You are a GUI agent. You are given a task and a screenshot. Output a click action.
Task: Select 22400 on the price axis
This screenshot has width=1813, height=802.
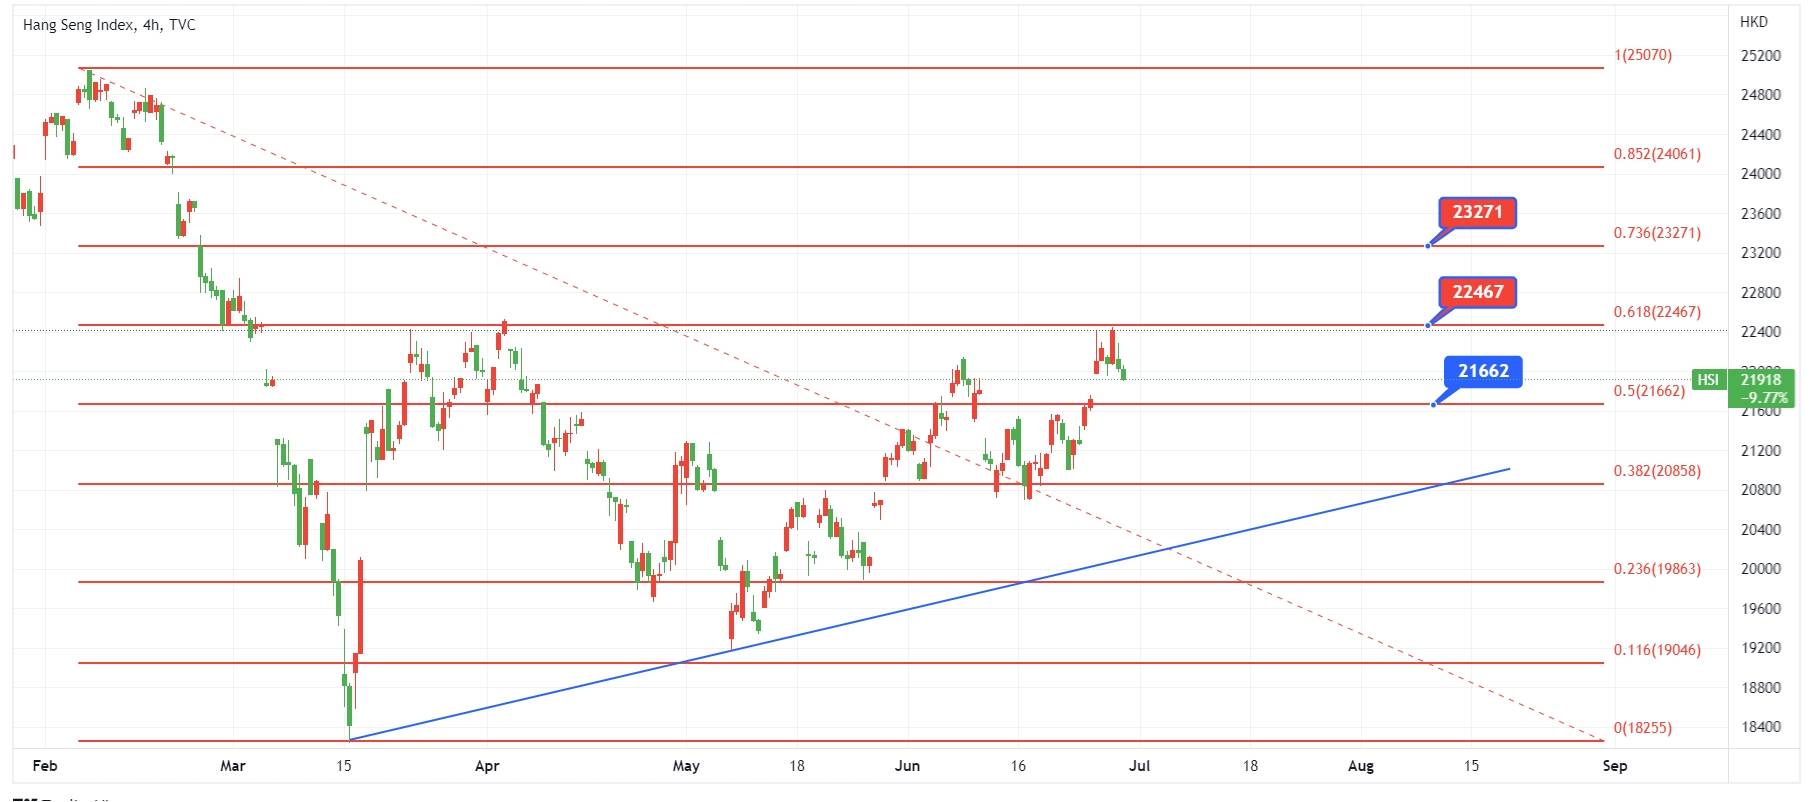(1760, 332)
